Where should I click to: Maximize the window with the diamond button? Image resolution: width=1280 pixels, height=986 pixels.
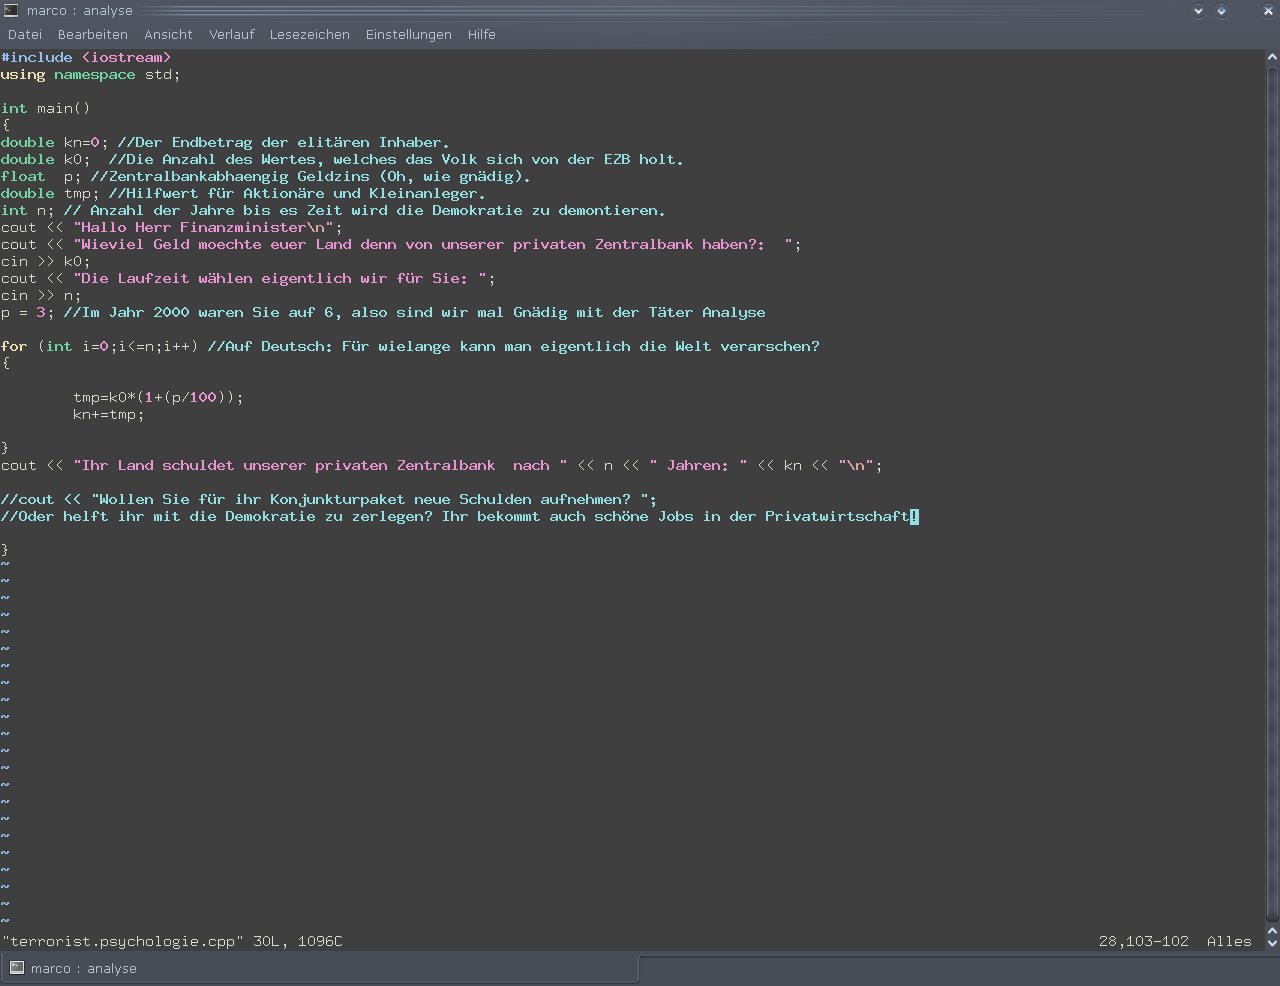pyautogui.click(x=1221, y=11)
